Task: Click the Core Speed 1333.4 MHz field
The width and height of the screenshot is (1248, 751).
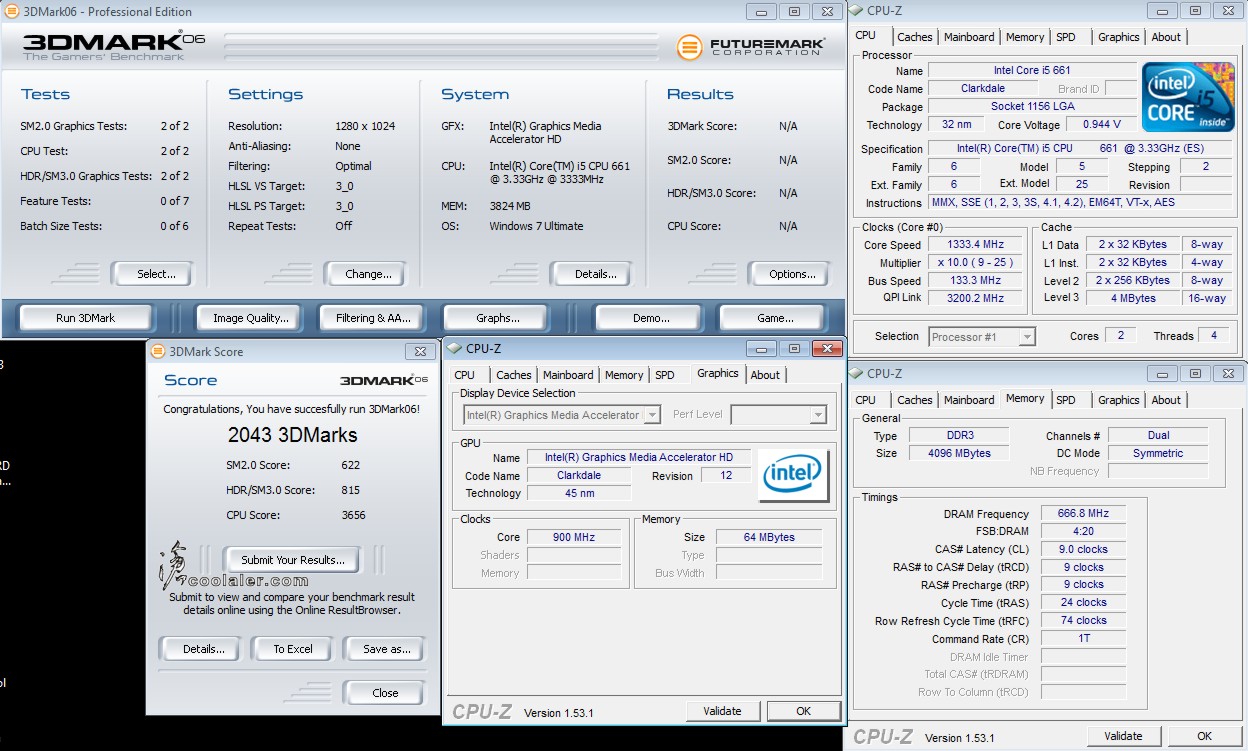Action: pyautogui.click(x=977, y=245)
